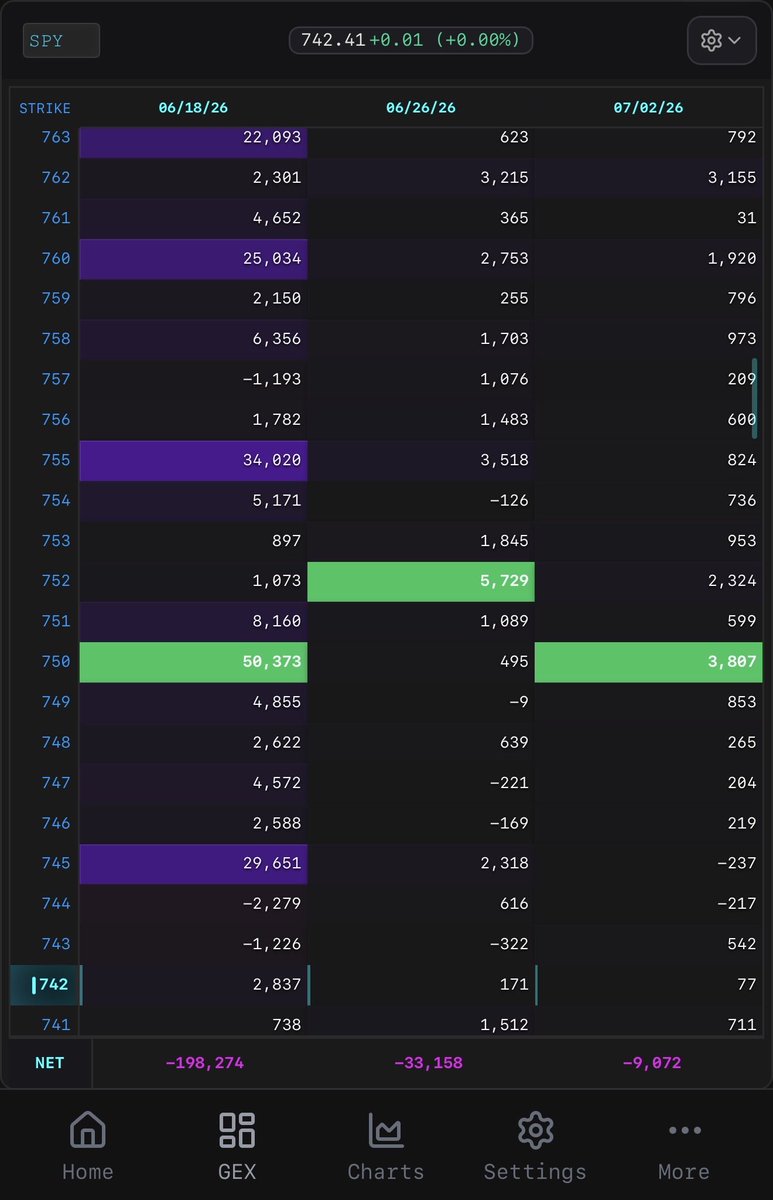This screenshot has width=773, height=1200.
Task: Select the purple 25,034 cell at strike 760
Action: coord(193,259)
